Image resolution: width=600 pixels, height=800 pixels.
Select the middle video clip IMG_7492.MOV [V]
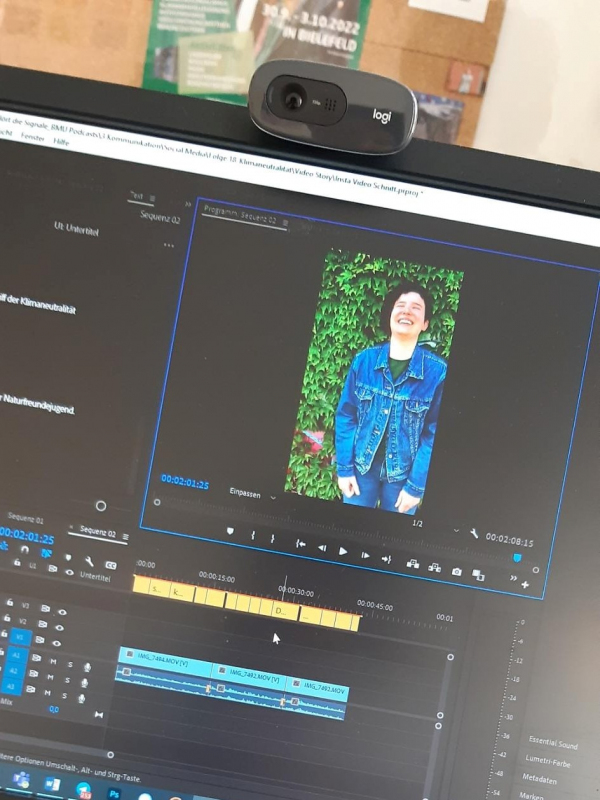coord(249,676)
